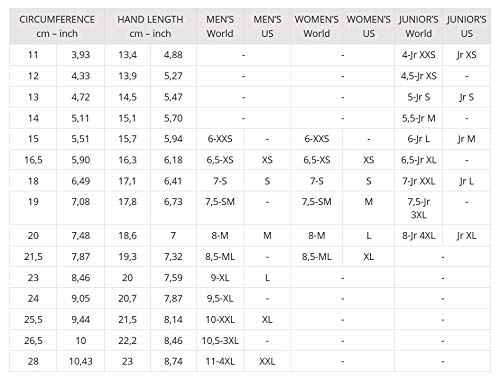Select the men's 6-XXS size cell
This screenshot has height=381, width=500.
coord(220,139)
